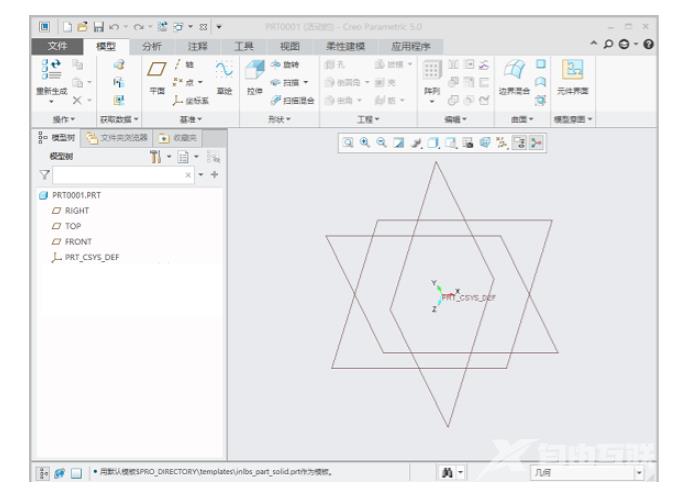Image resolution: width=673 pixels, height=496 pixels.
Task: Select the Axis (轴) datum tool
Action: [x=183, y=64]
